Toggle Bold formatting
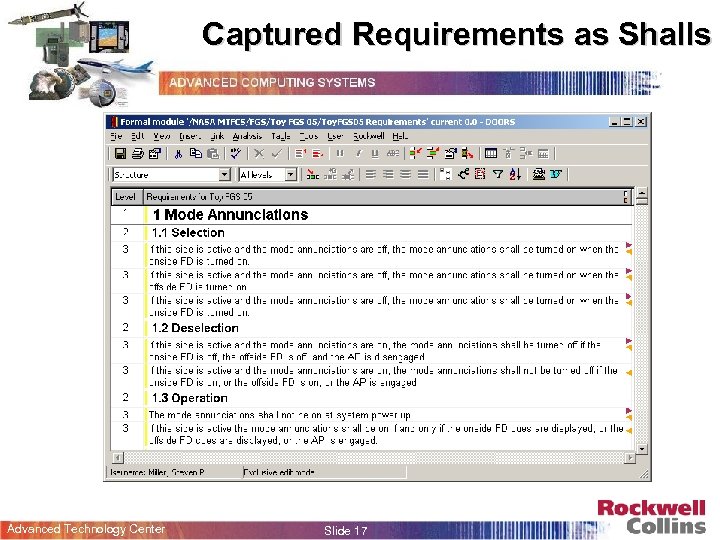Viewport: 720px width, 540px height. coord(340,153)
